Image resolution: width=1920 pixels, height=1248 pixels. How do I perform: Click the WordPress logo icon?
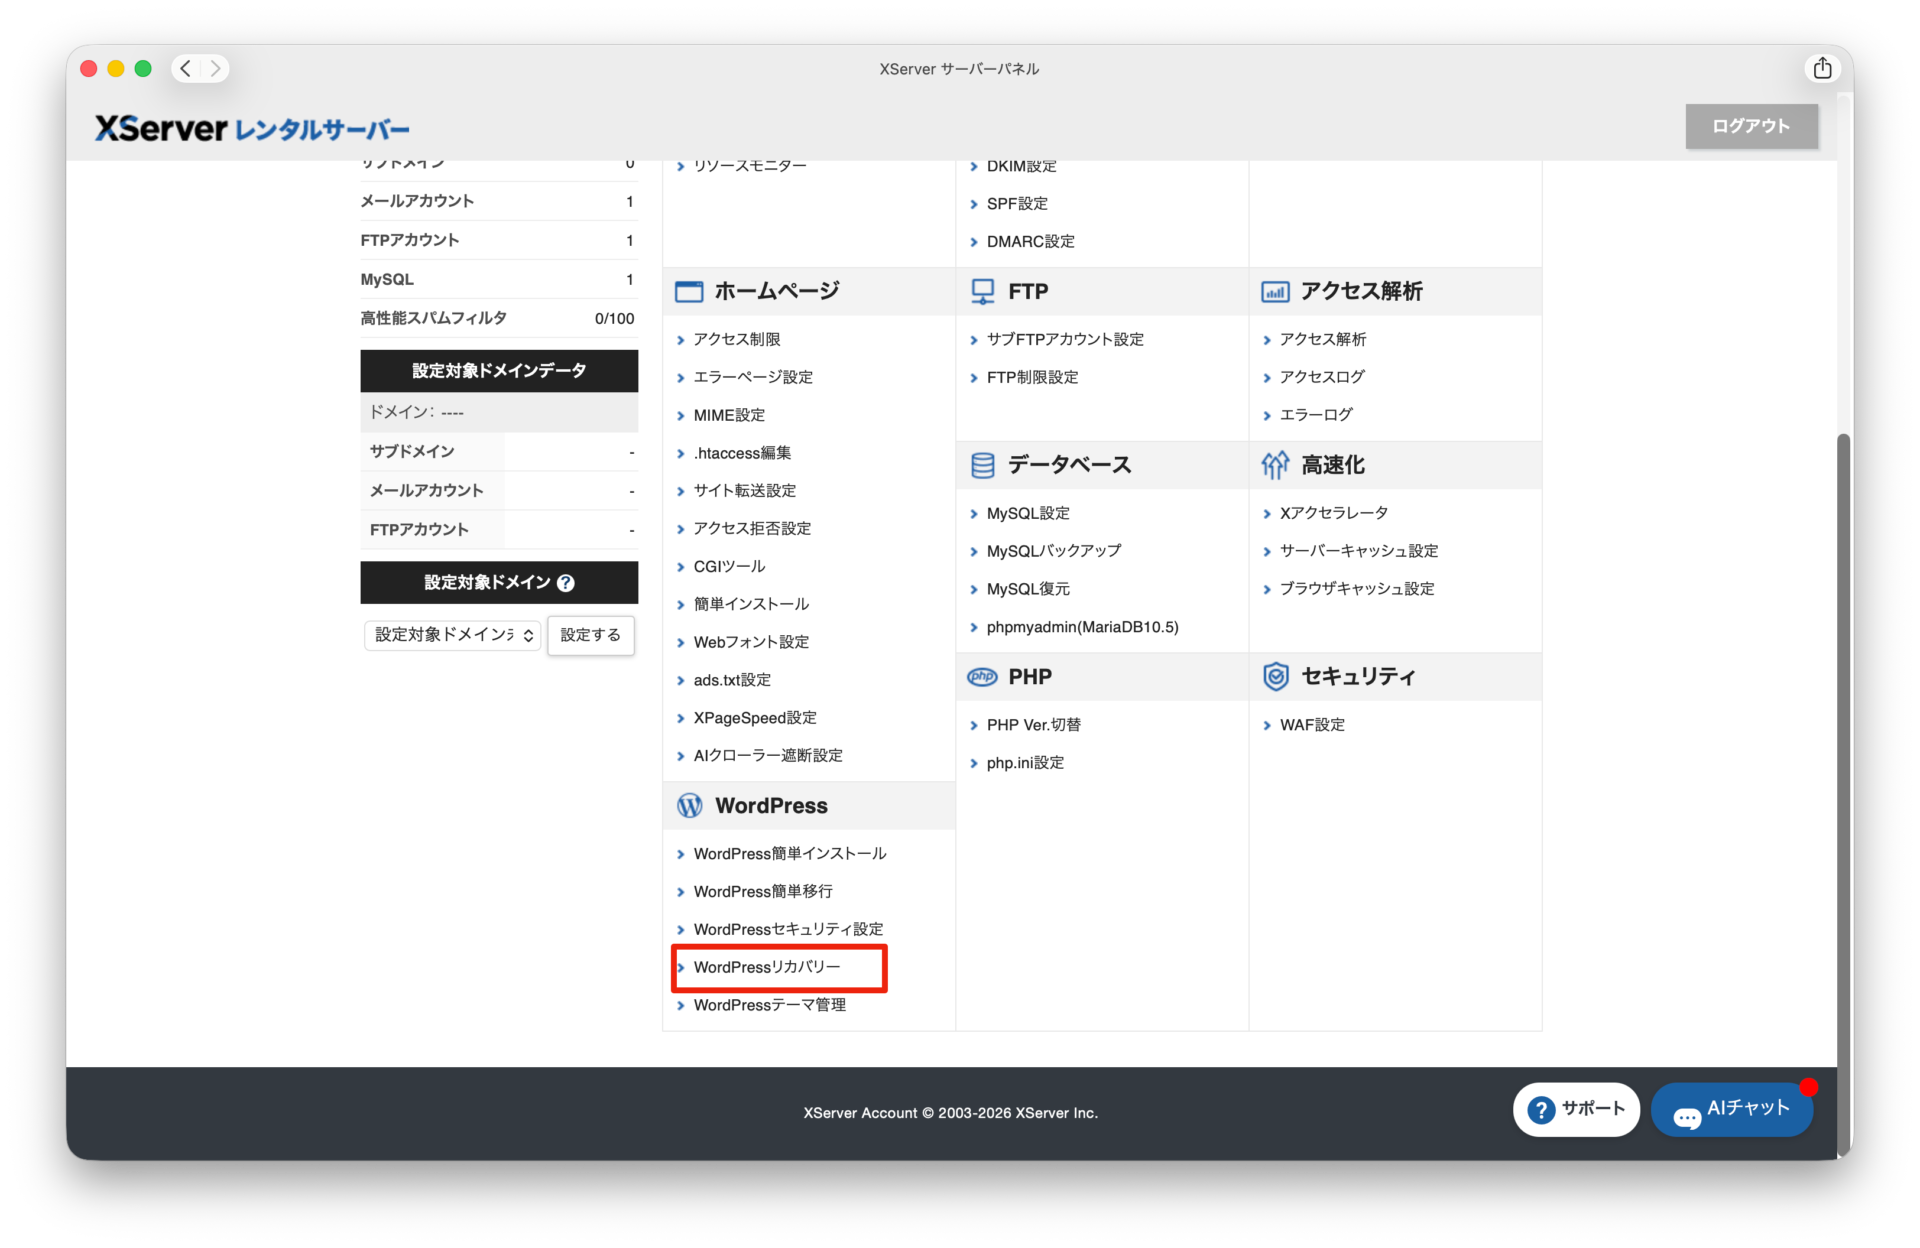click(689, 806)
